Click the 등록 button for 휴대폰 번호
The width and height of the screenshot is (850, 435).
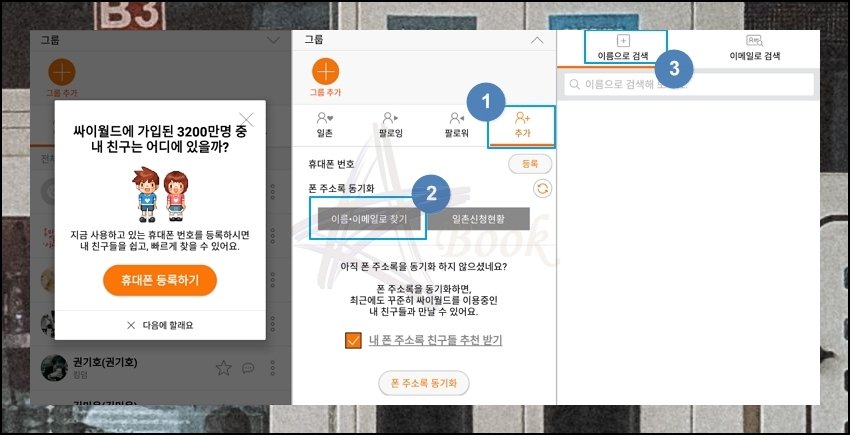[x=530, y=164]
